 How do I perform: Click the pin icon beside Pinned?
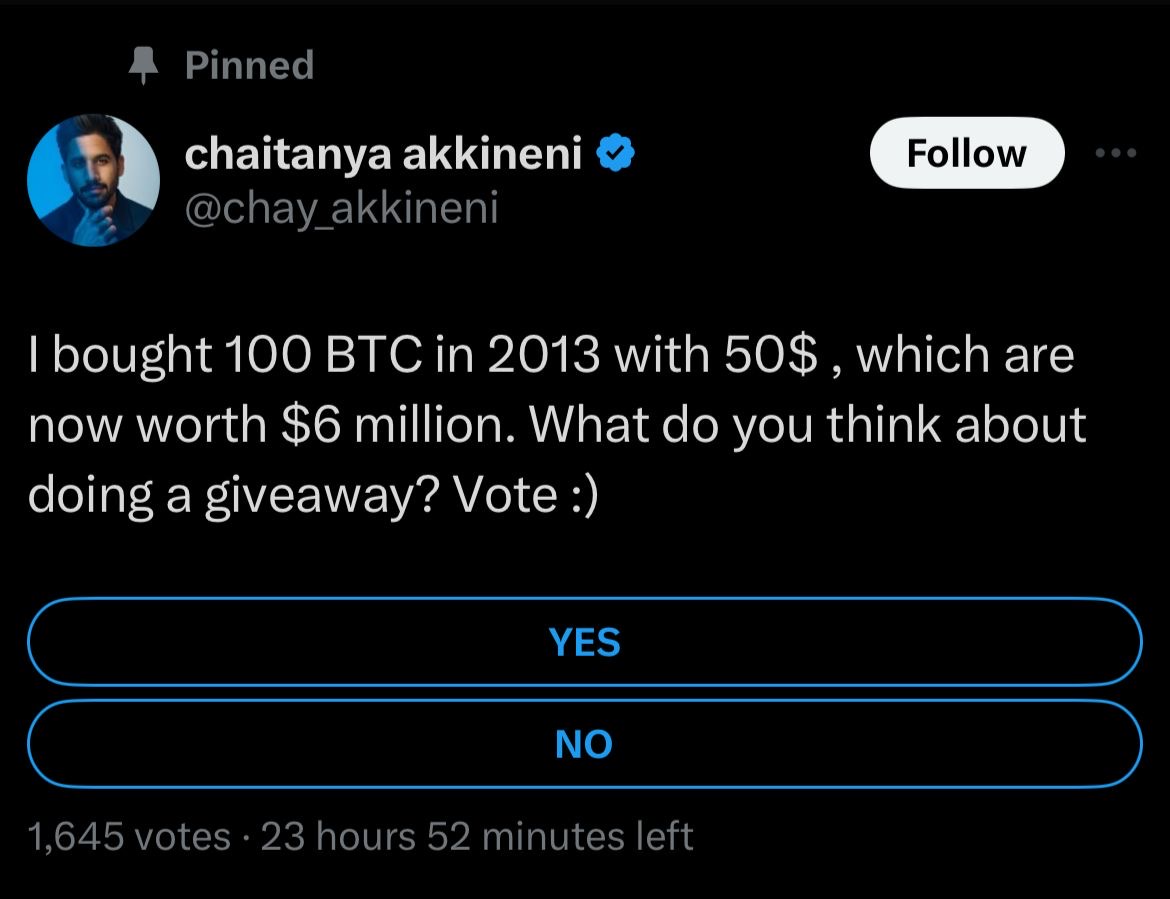[x=146, y=66]
